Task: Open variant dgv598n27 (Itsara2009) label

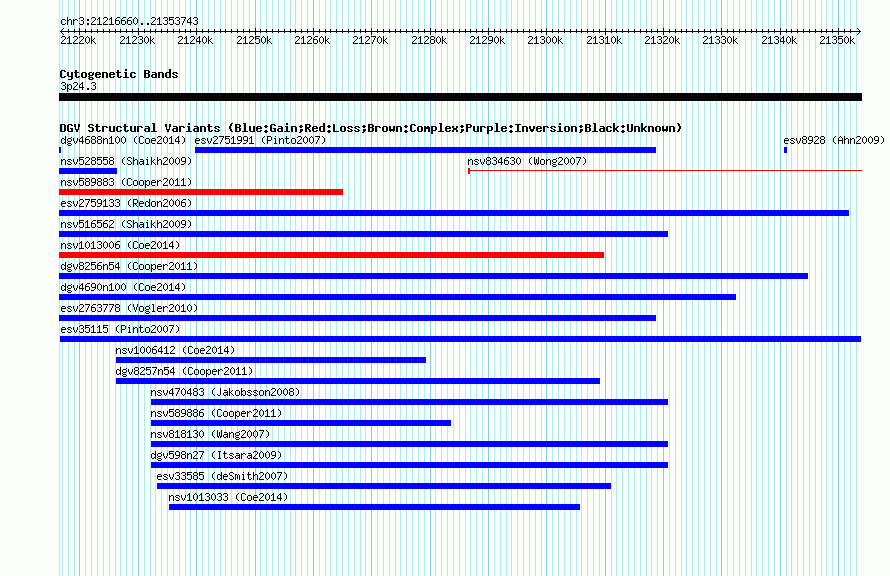Action: [216, 455]
